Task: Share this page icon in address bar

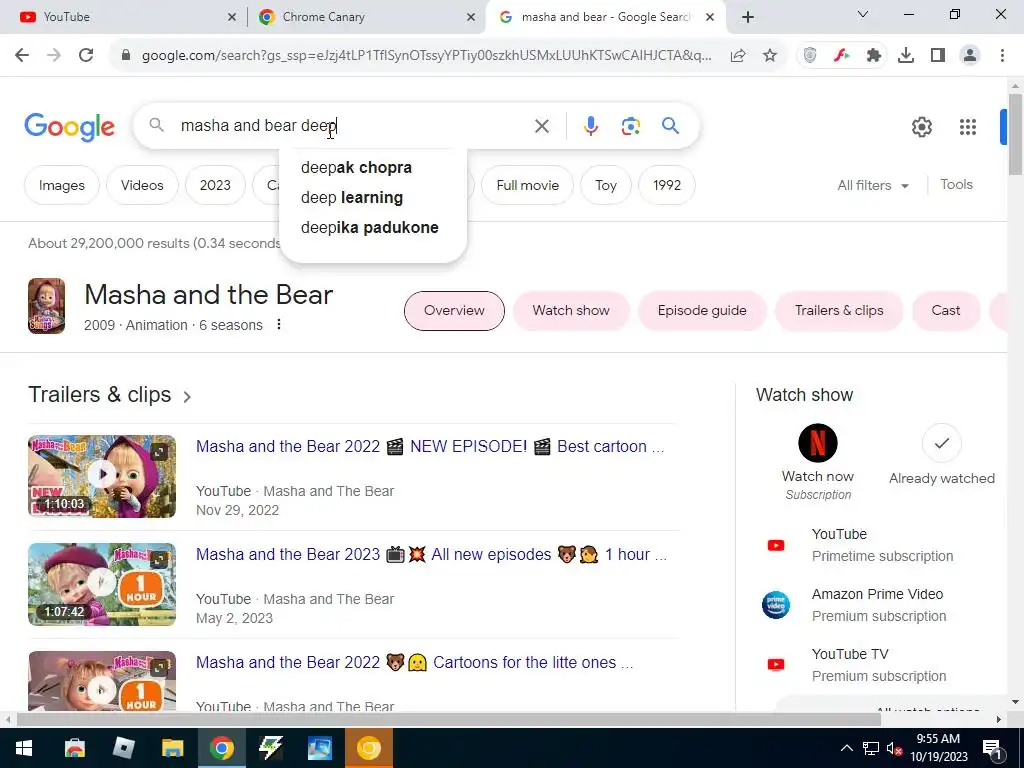Action: tap(738, 56)
